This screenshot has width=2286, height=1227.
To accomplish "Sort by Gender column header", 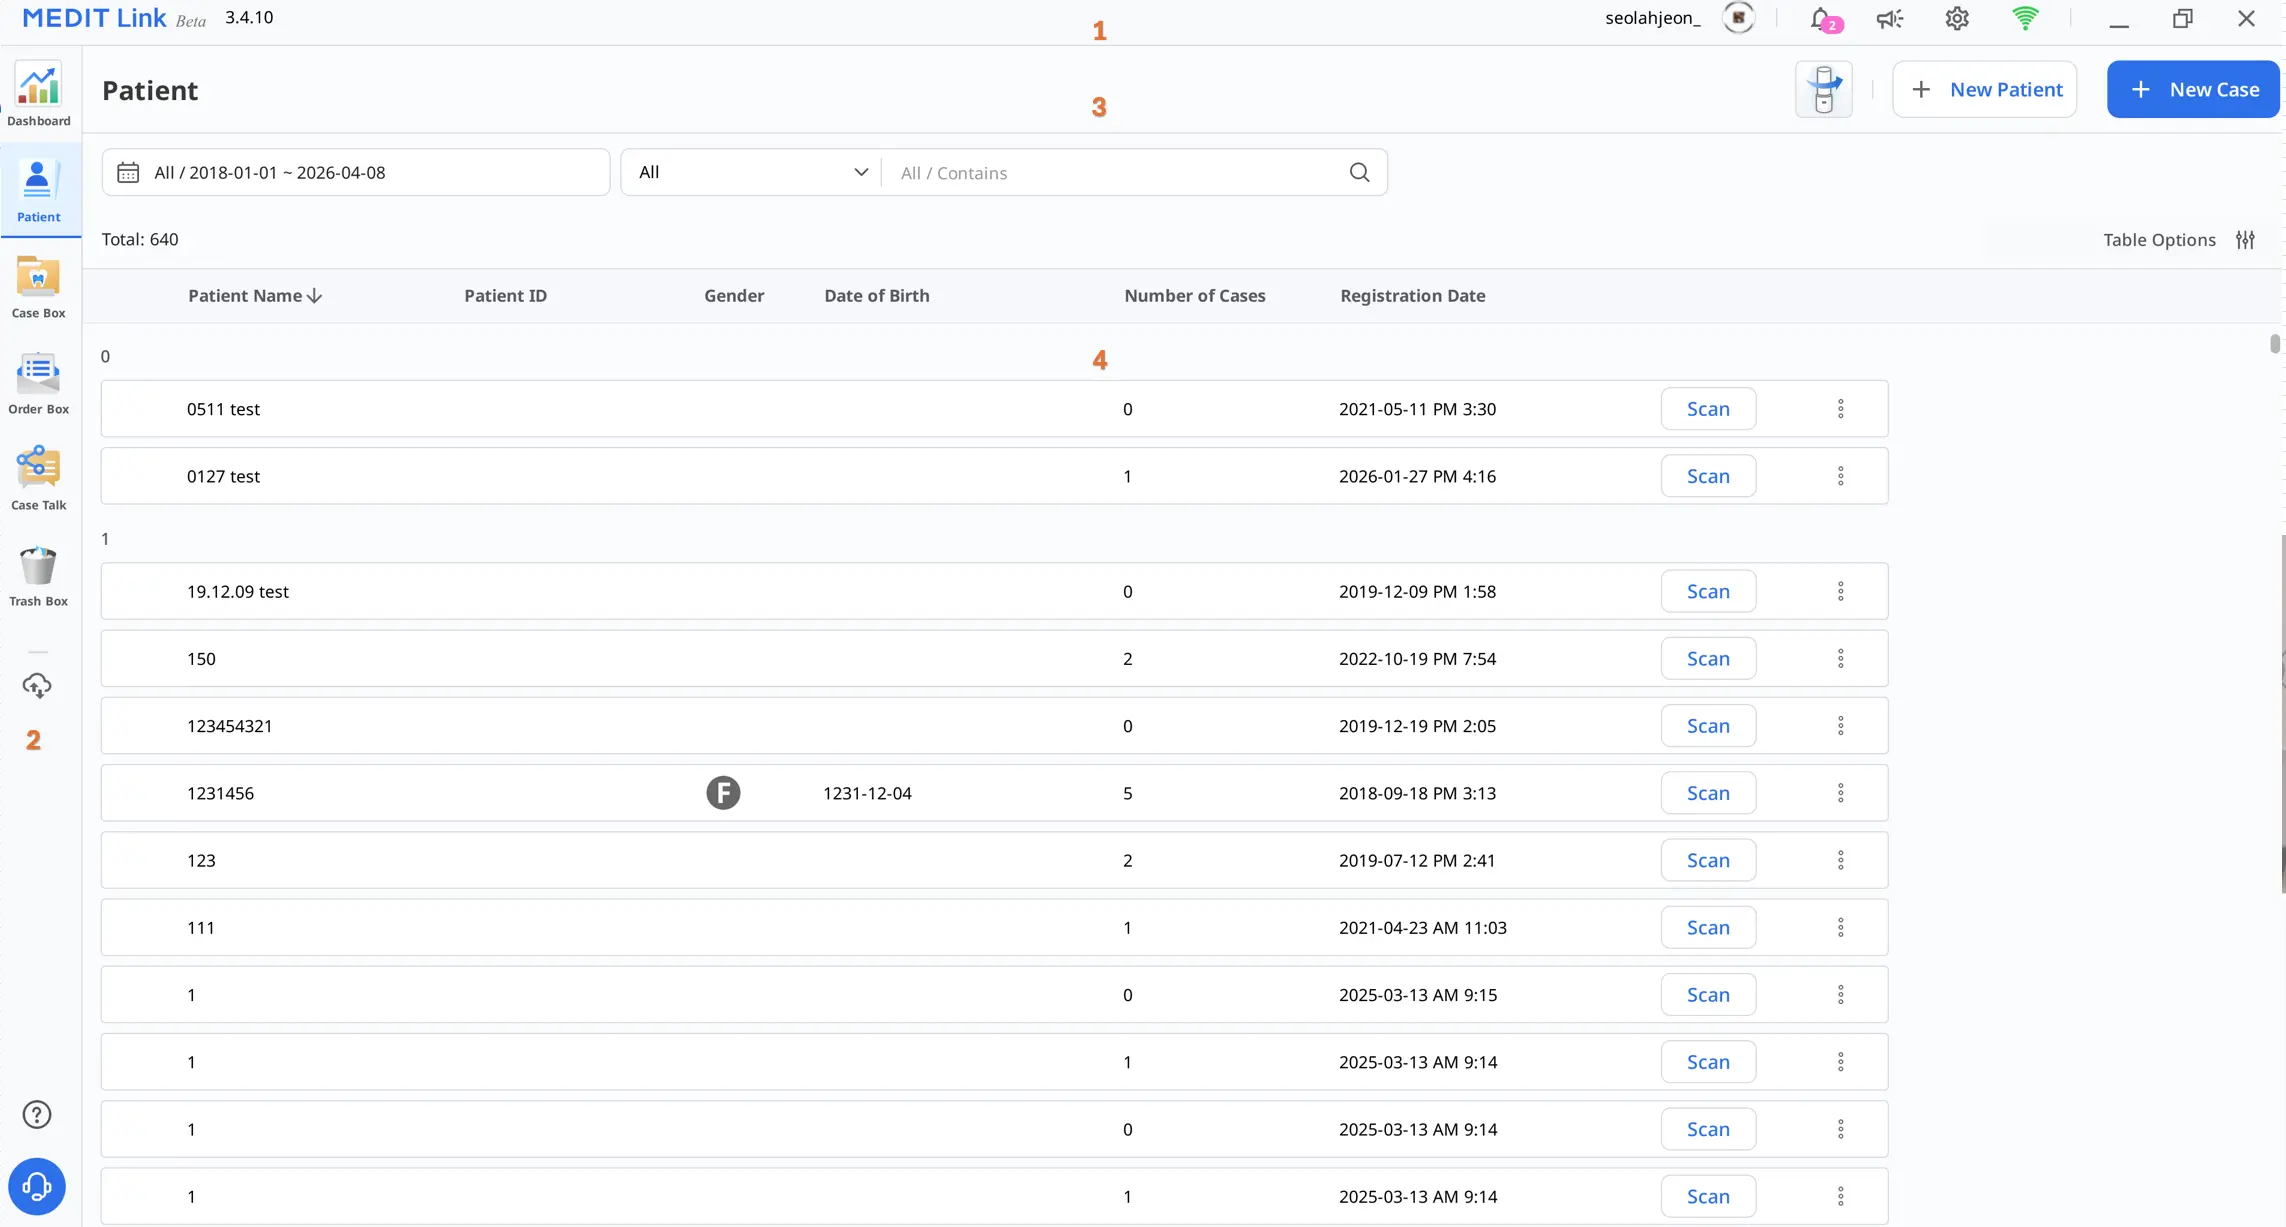I will [x=734, y=296].
